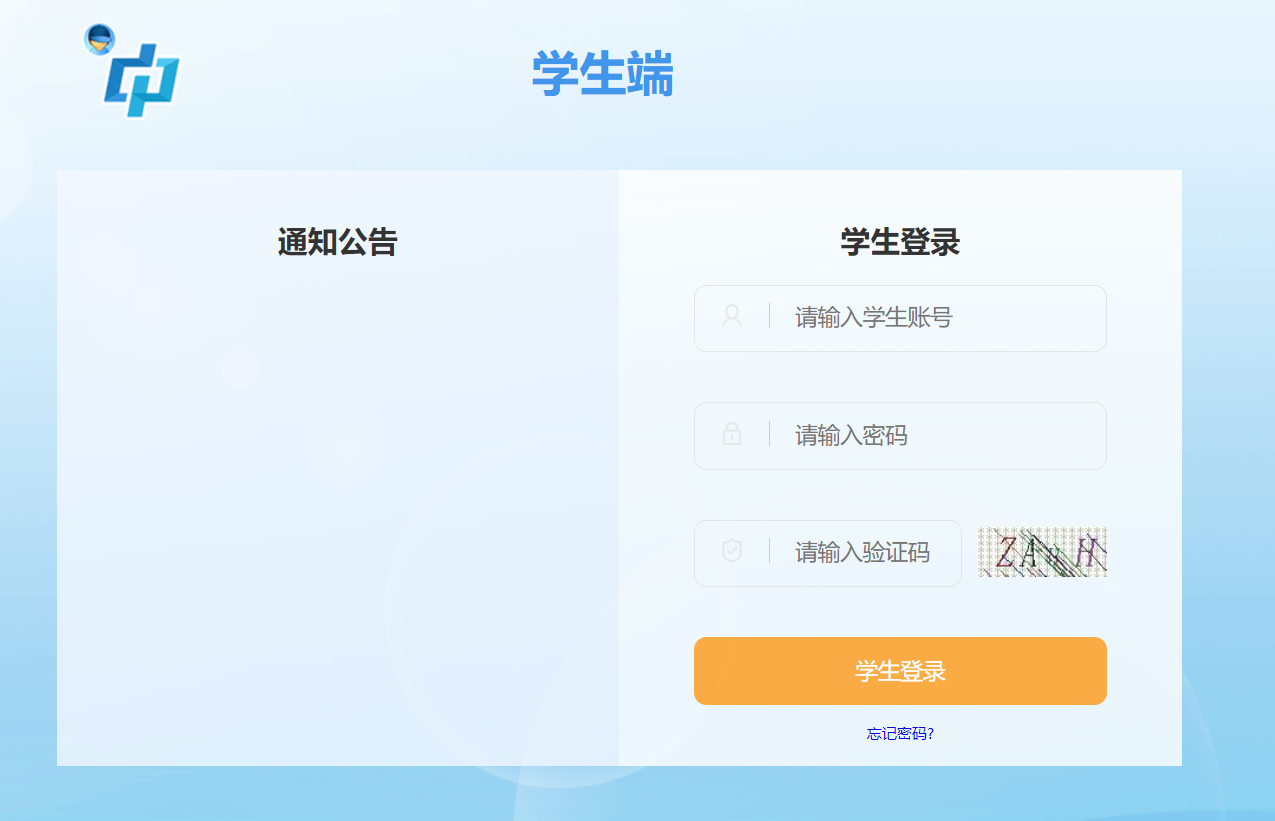
Task: Click the blue site logo
Action: 143,80
